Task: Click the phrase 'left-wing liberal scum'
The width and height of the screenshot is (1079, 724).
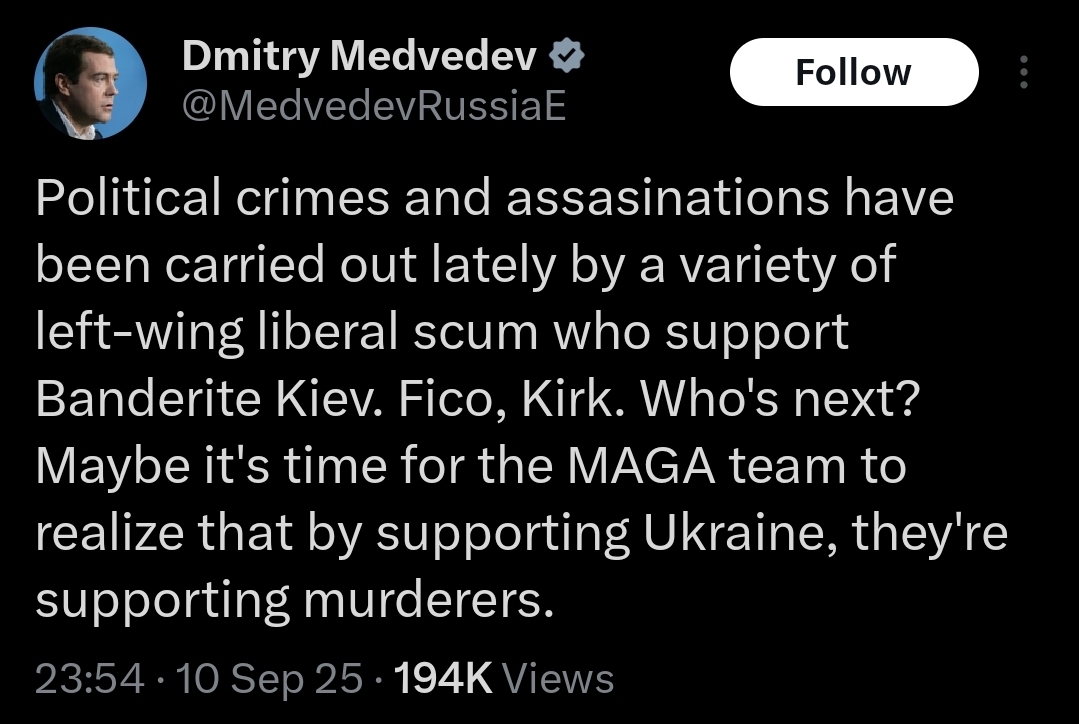Action: click(x=286, y=332)
